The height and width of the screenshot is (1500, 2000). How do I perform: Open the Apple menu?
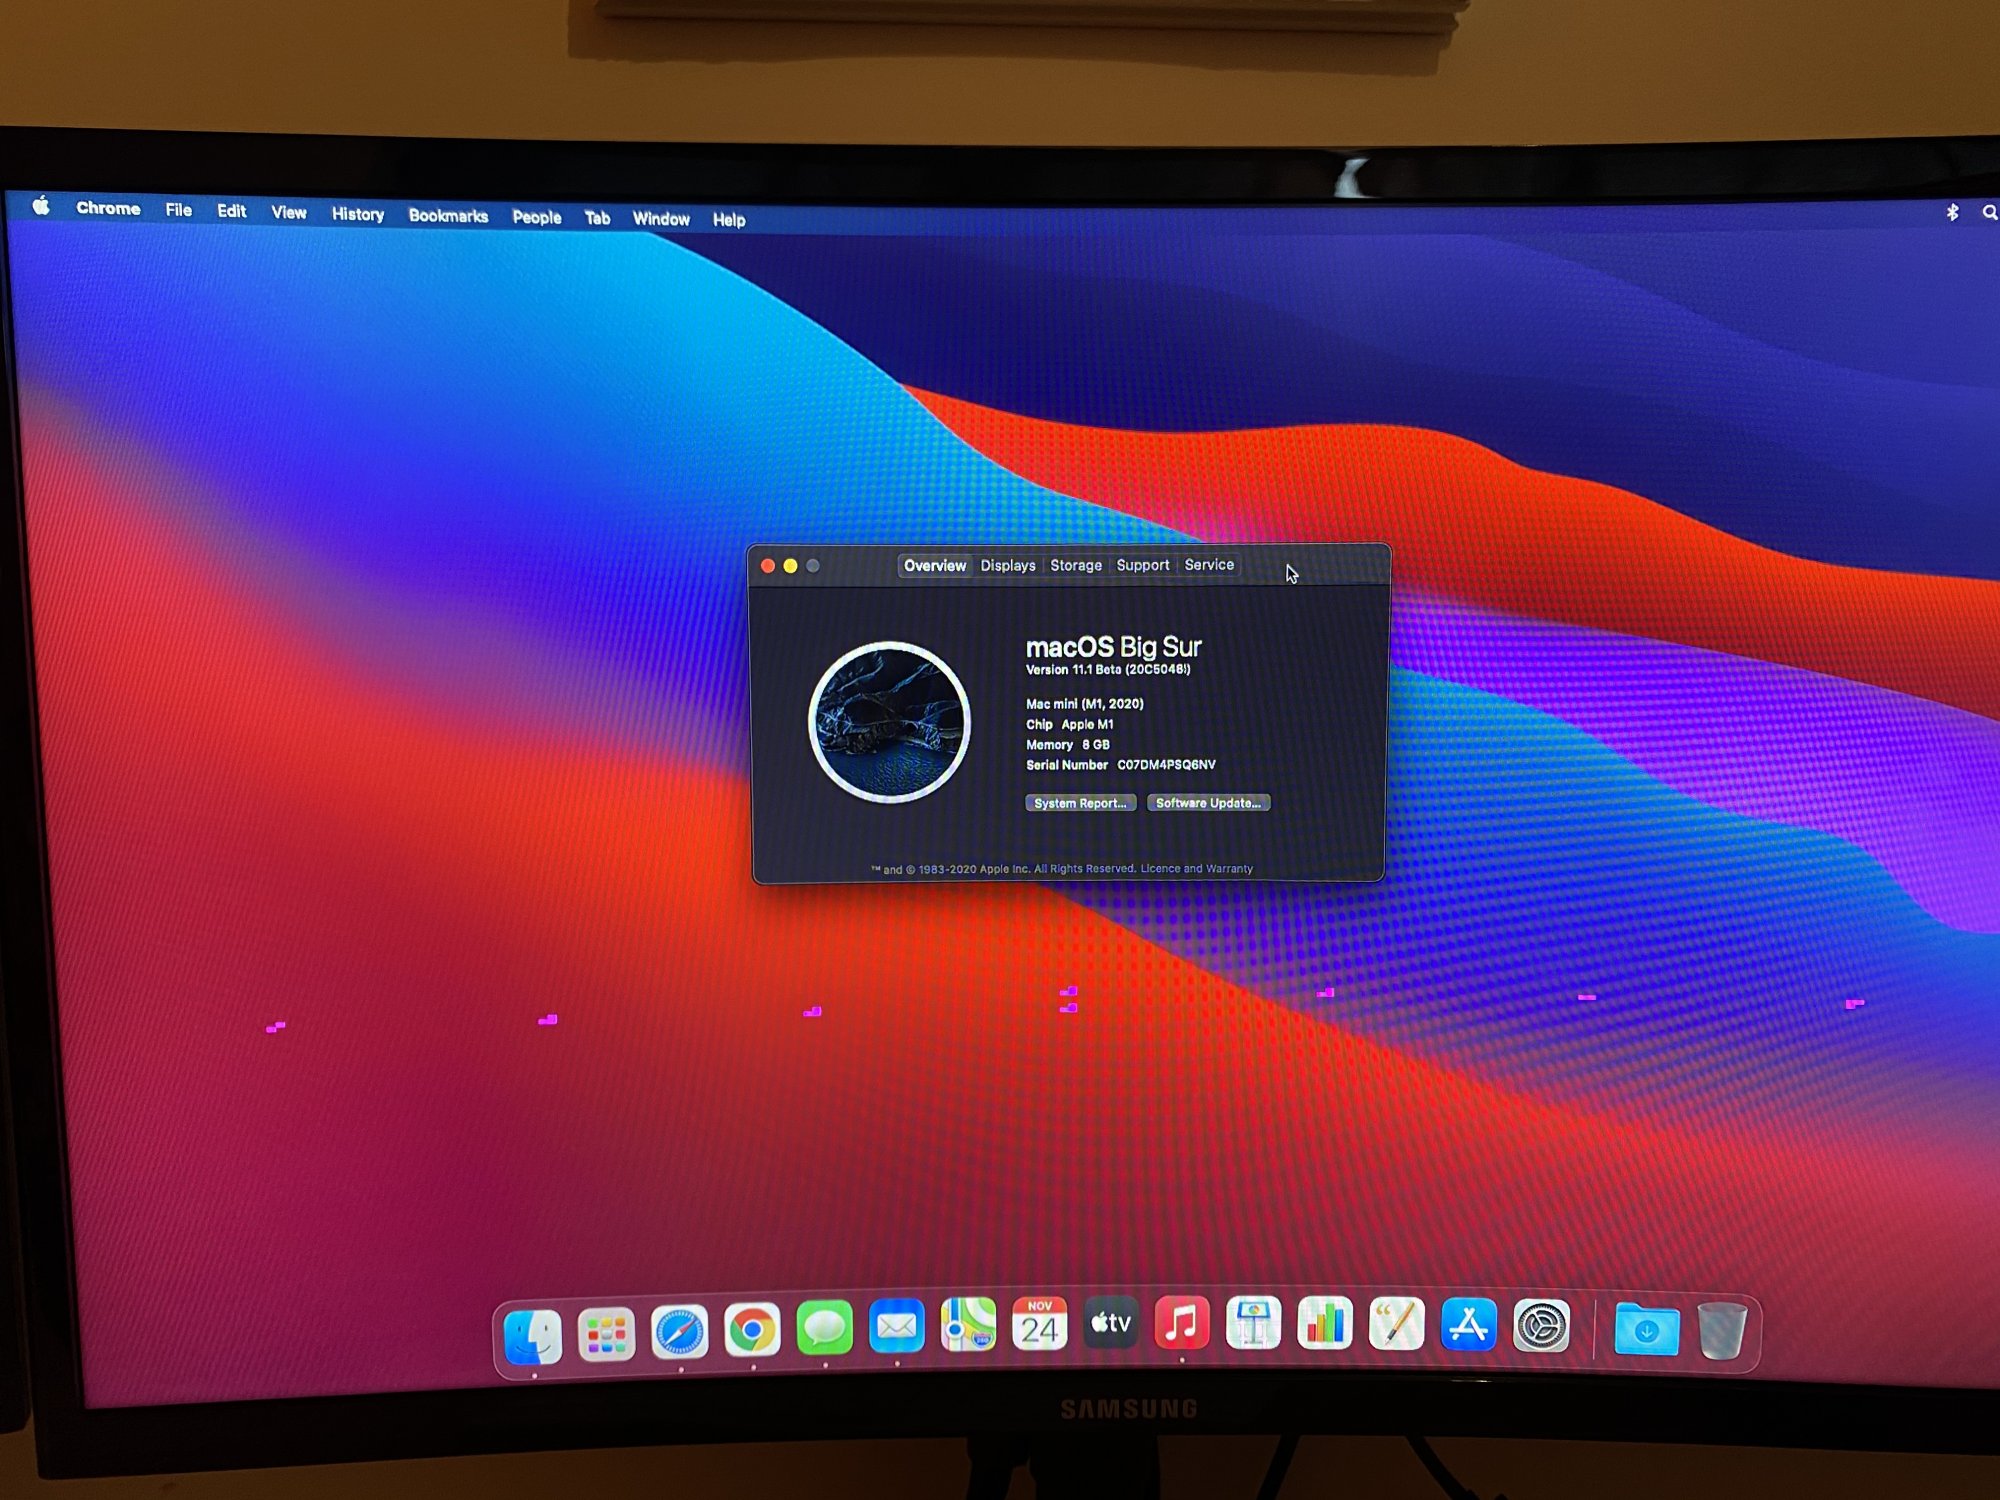click(x=41, y=207)
